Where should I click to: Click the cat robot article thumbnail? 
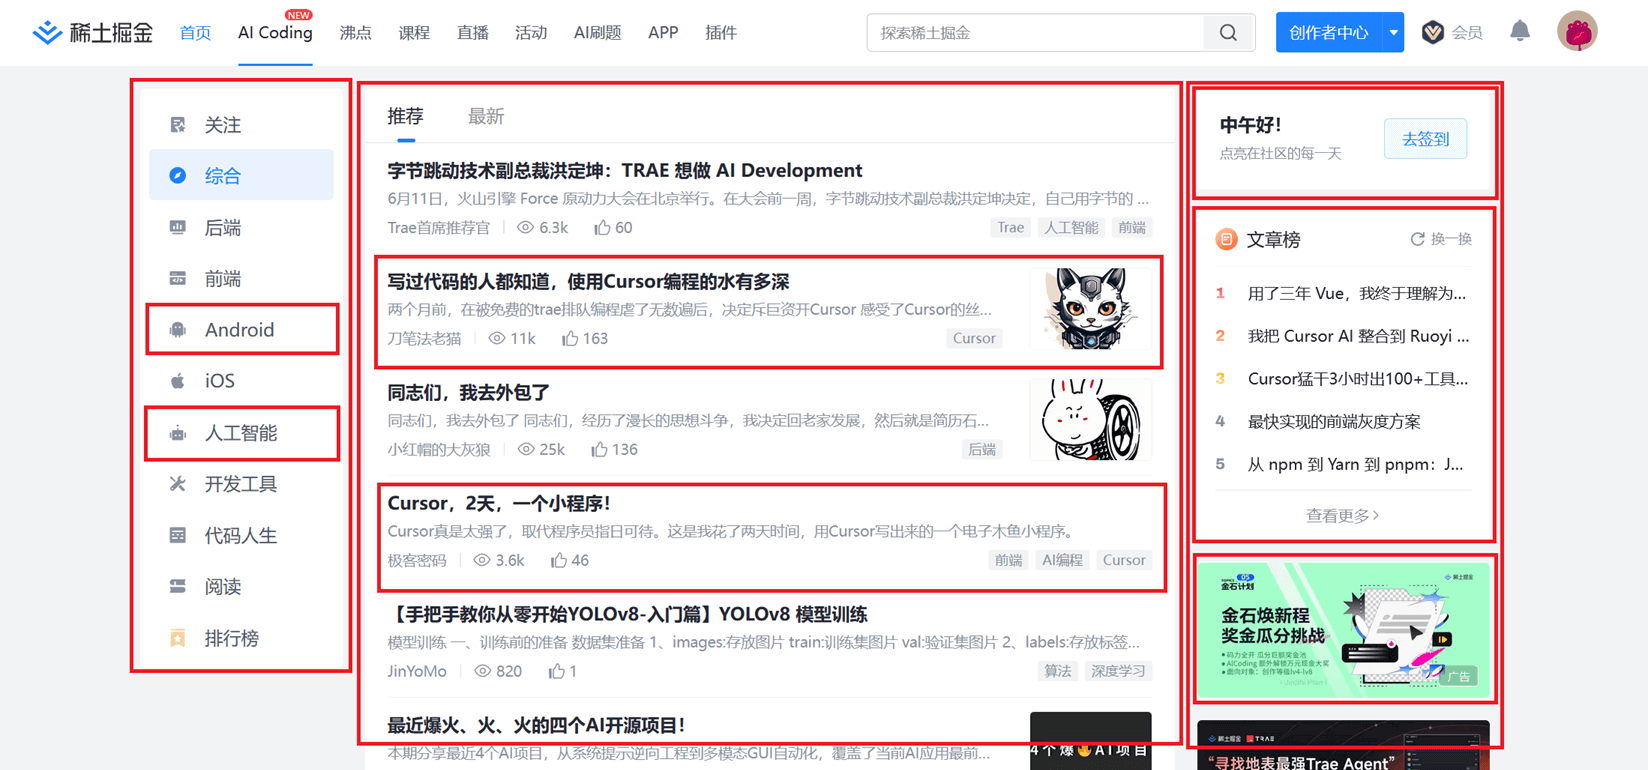click(1090, 309)
